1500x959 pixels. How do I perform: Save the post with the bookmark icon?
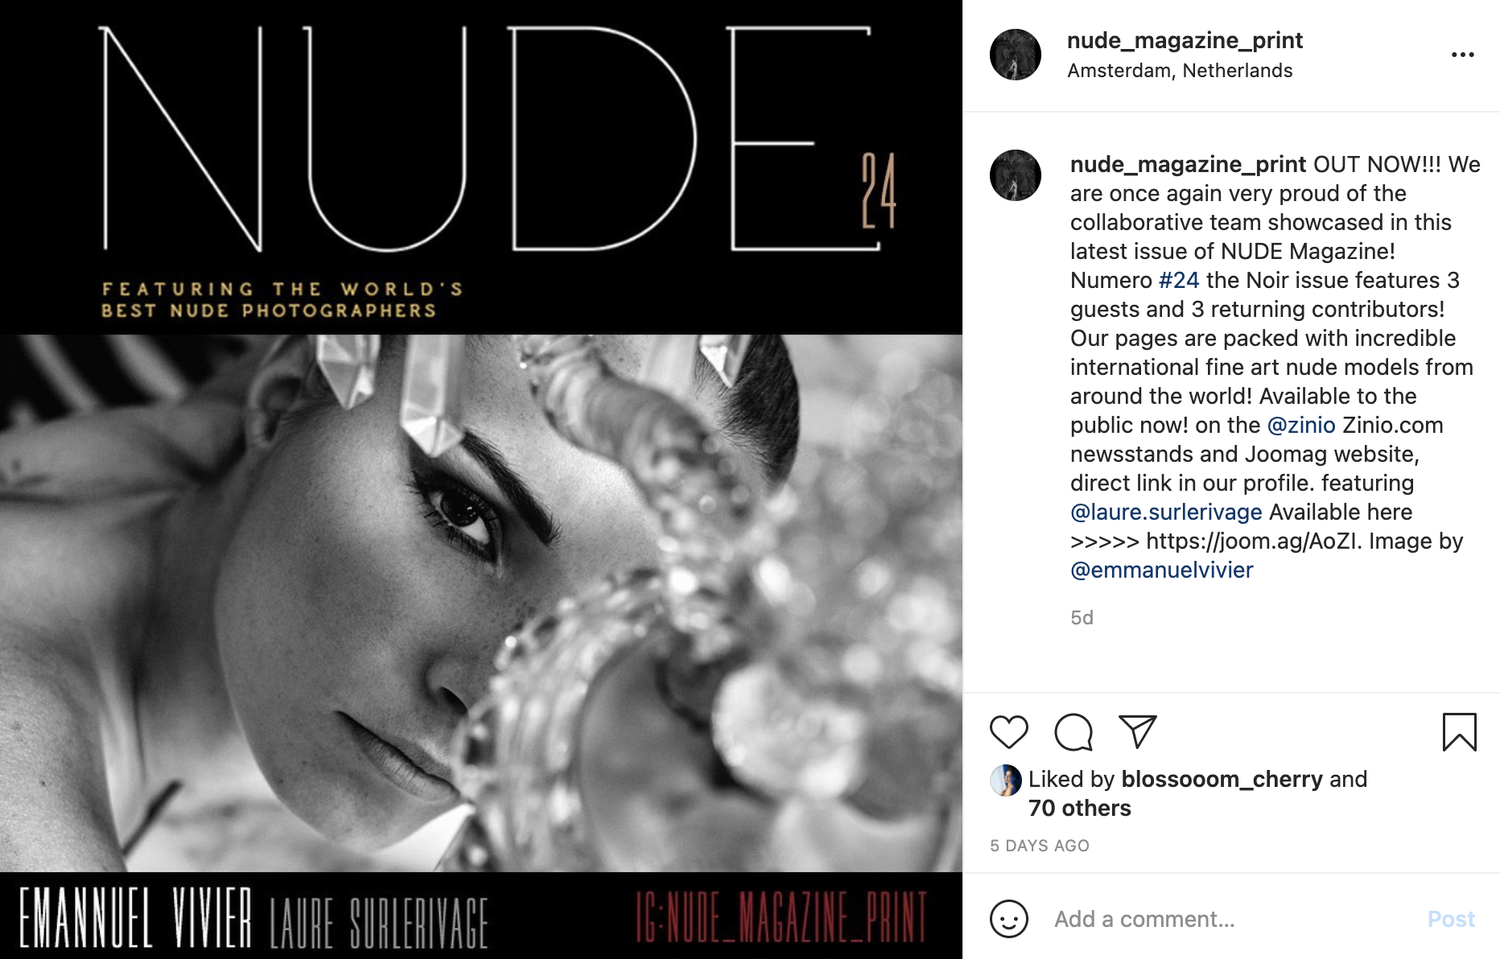1459,732
